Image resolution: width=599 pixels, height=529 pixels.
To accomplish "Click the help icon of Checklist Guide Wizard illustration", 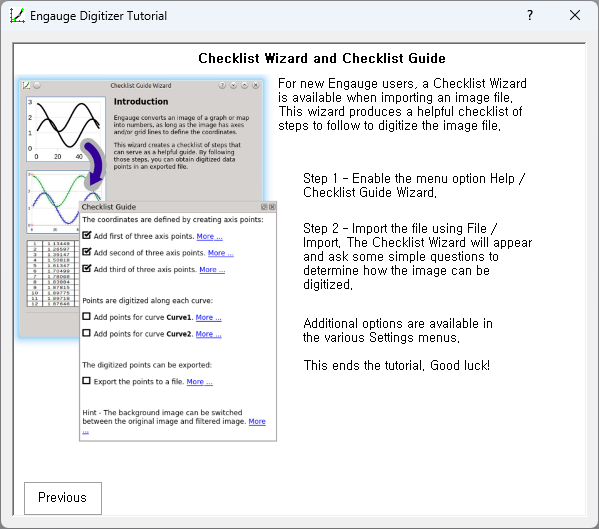I will pyautogui.click(x=222, y=85).
